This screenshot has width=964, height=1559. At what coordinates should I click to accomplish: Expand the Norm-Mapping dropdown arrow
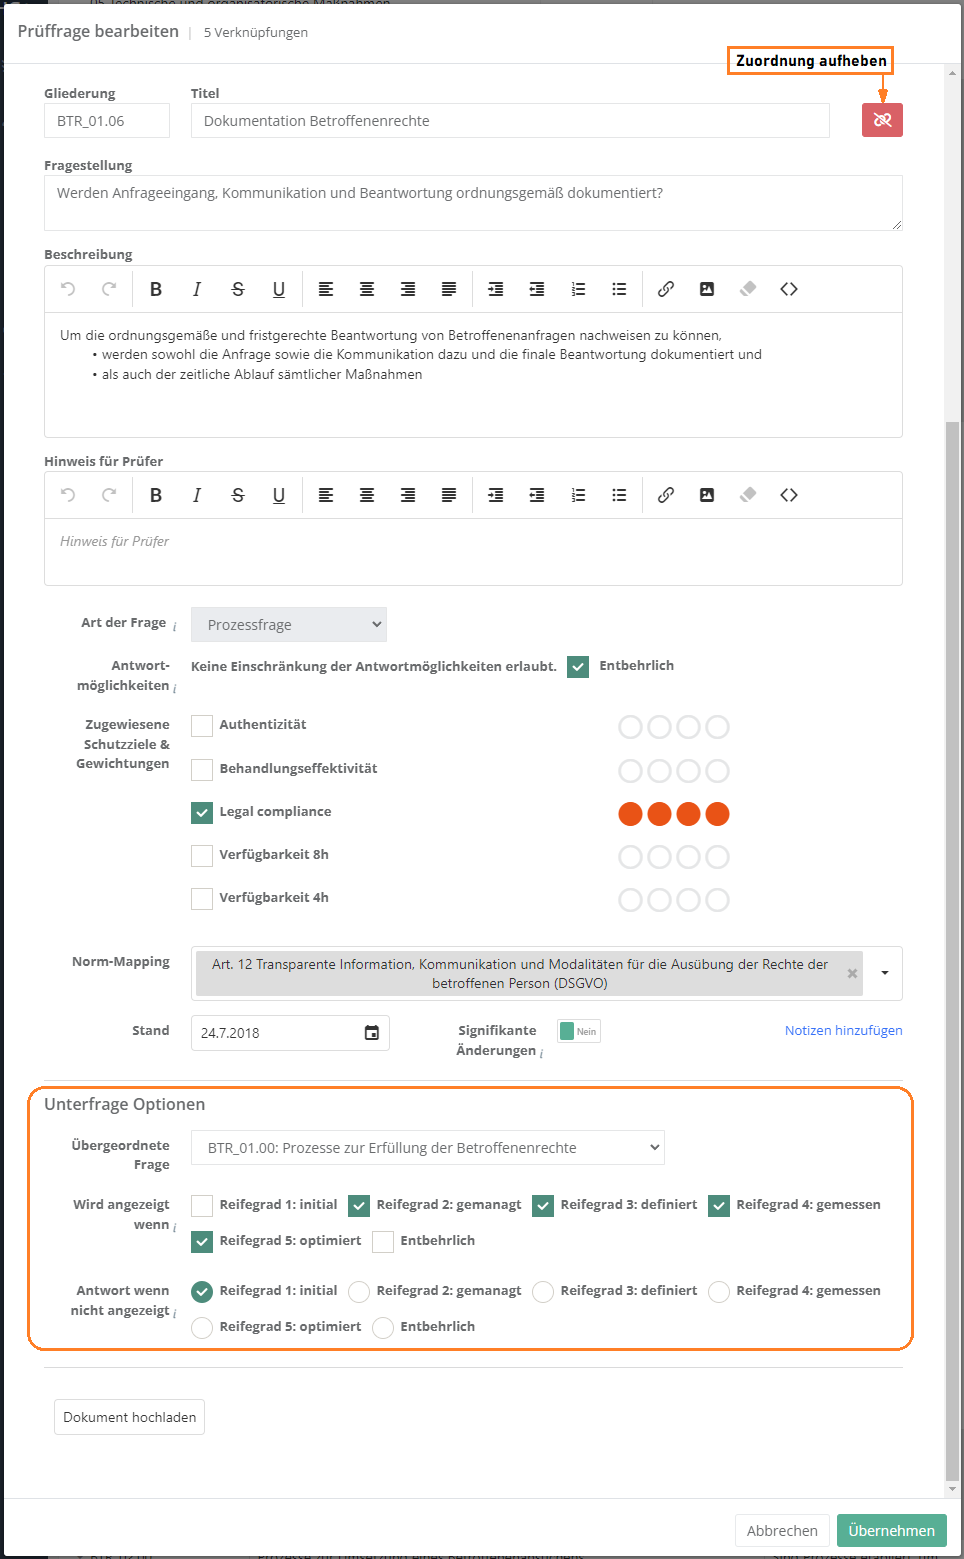885,973
